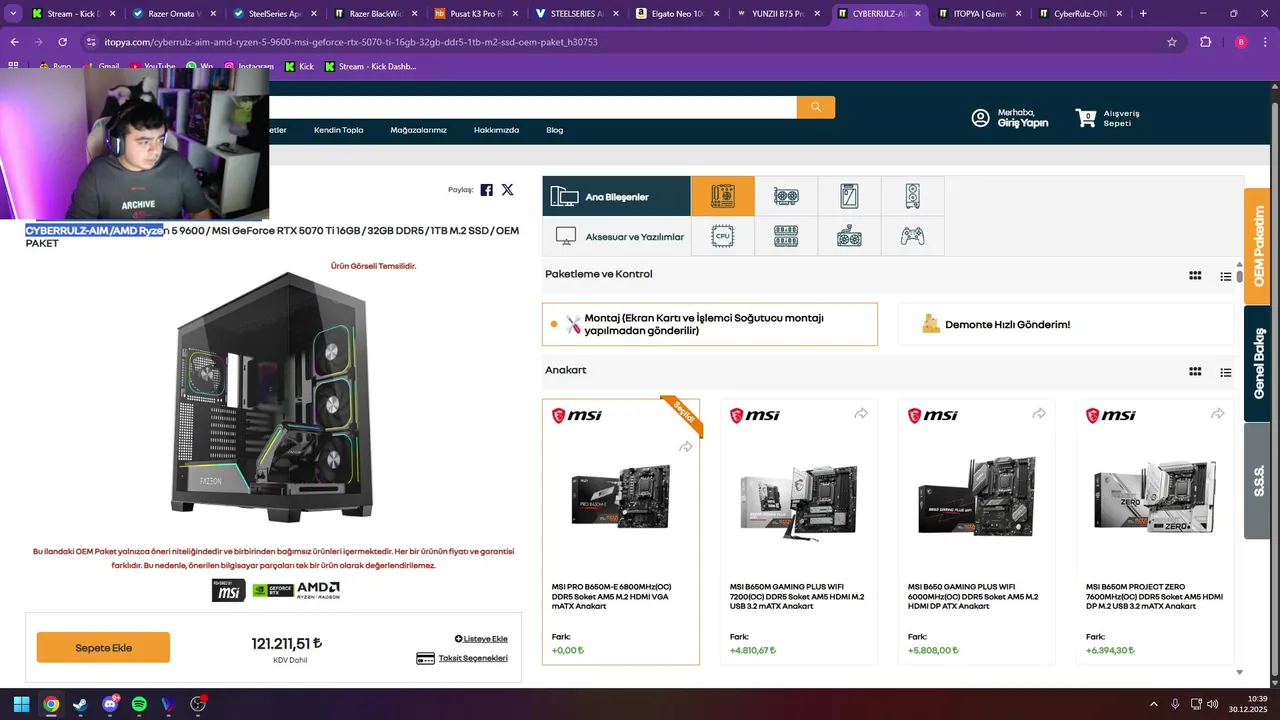1280x720 pixels.
Task: Bookmark this page with the star icon
Action: pos(1172,42)
